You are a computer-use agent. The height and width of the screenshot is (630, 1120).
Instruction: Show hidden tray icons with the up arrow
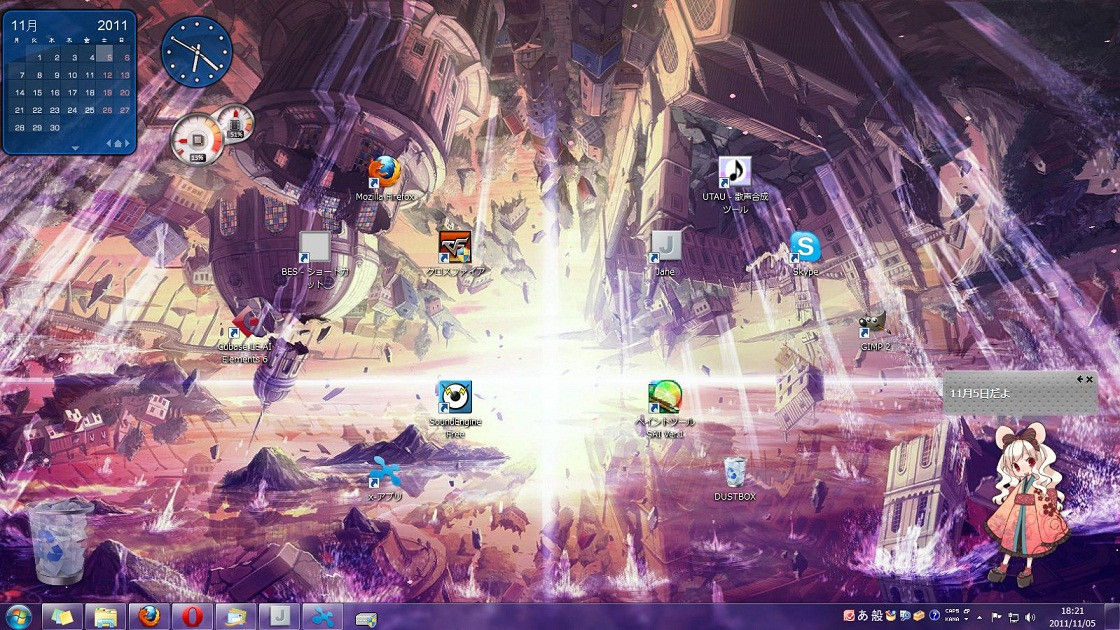tap(979, 618)
